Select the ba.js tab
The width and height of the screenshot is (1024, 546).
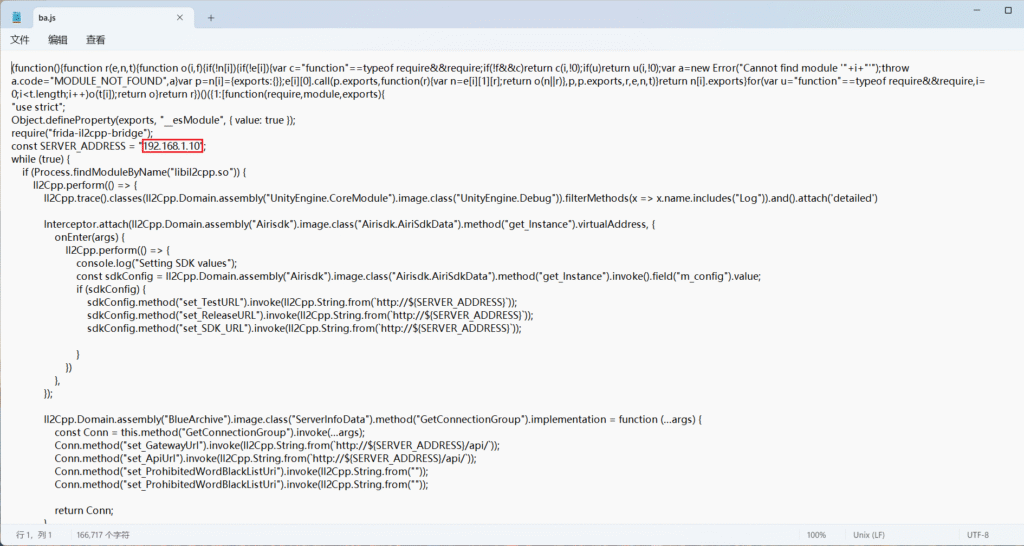112,18
